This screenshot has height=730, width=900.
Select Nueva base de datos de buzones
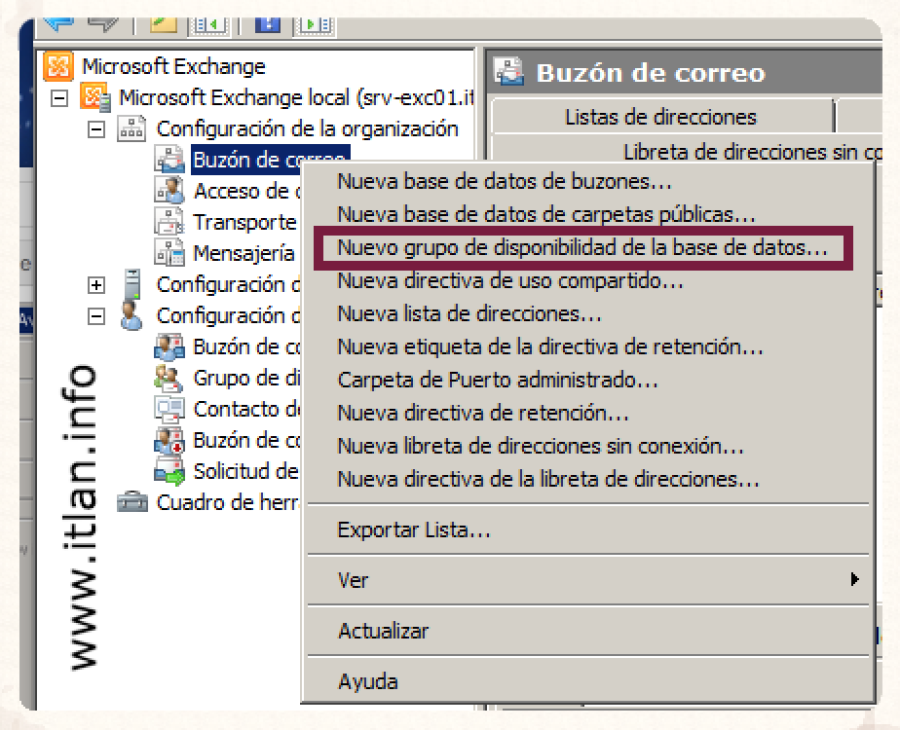504,182
